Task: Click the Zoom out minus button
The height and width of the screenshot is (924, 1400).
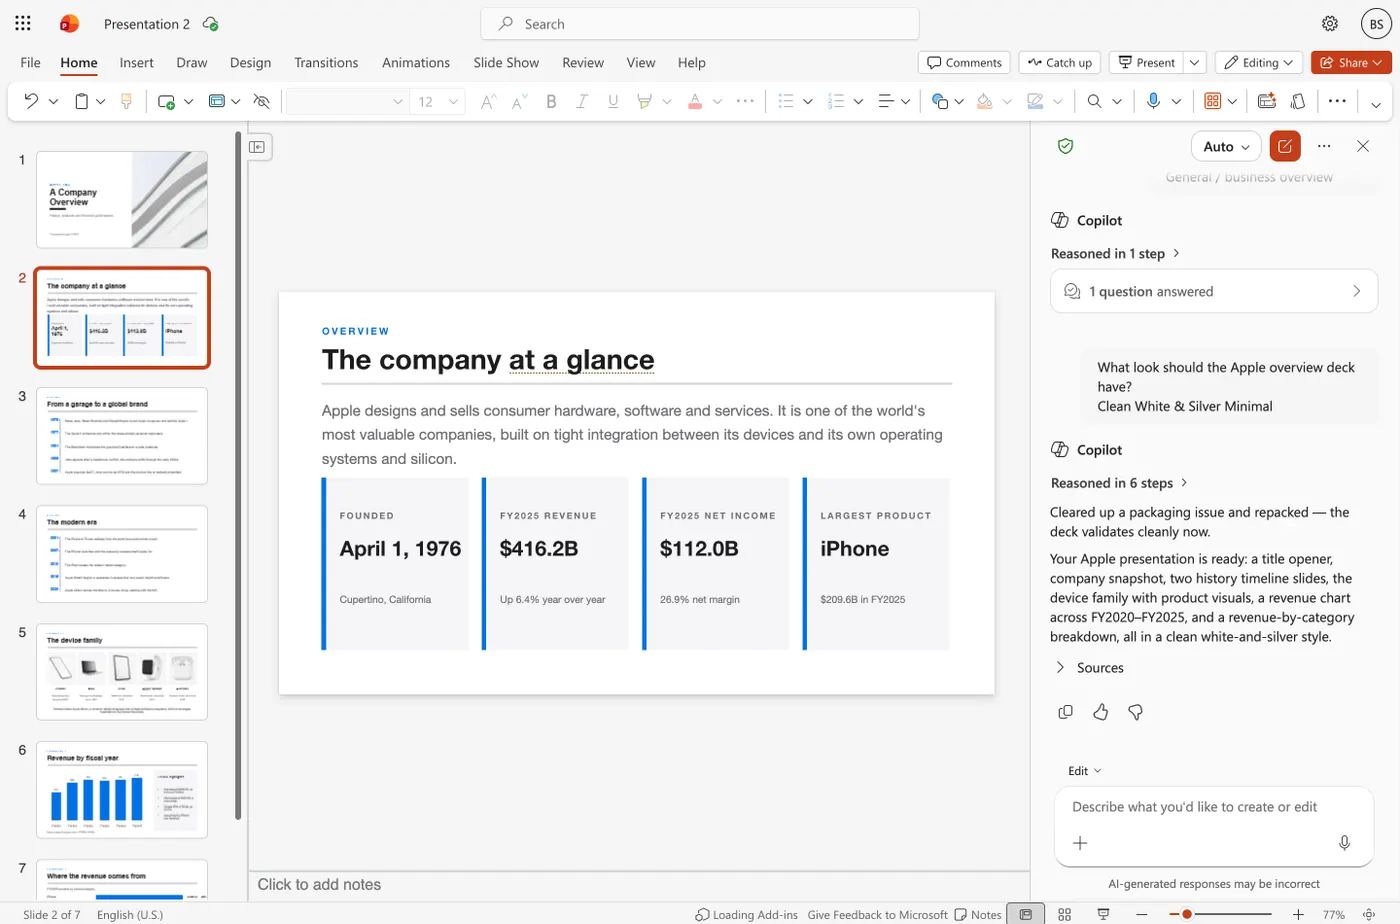Action: coord(1141,914)
